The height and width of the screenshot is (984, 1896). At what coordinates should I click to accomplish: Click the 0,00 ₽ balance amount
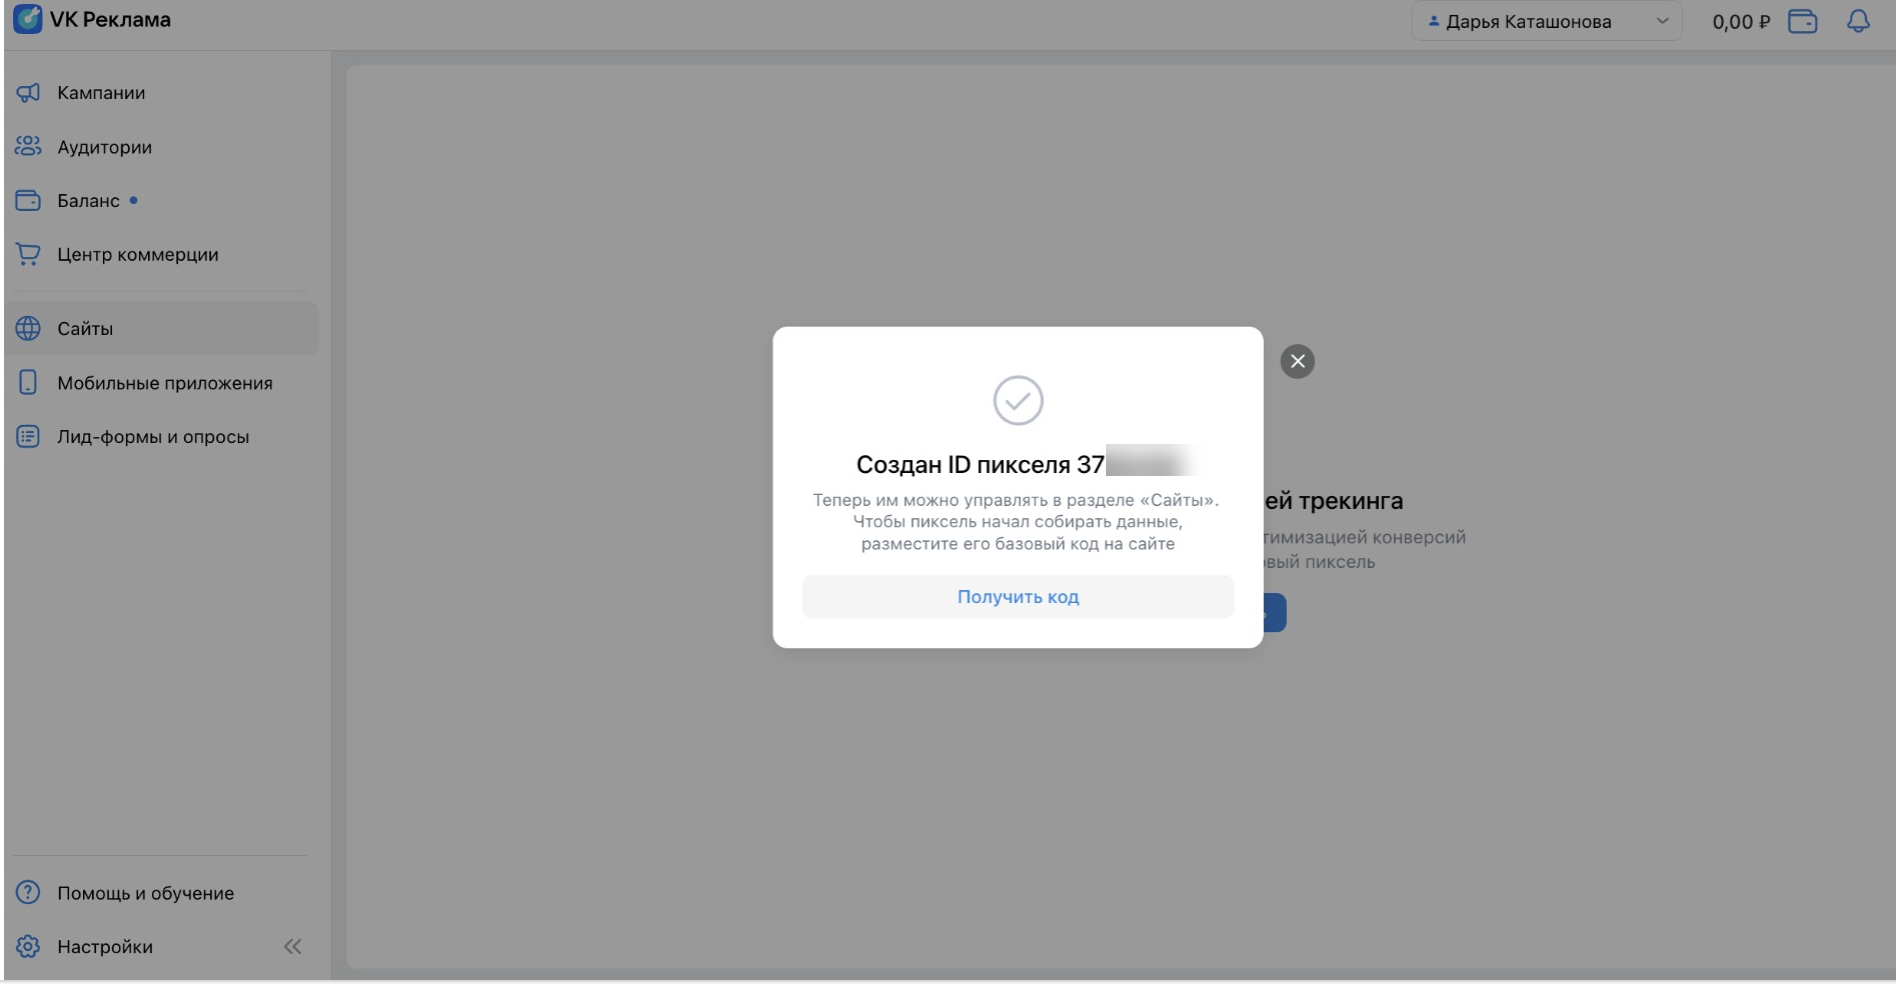coord(1740,22)
